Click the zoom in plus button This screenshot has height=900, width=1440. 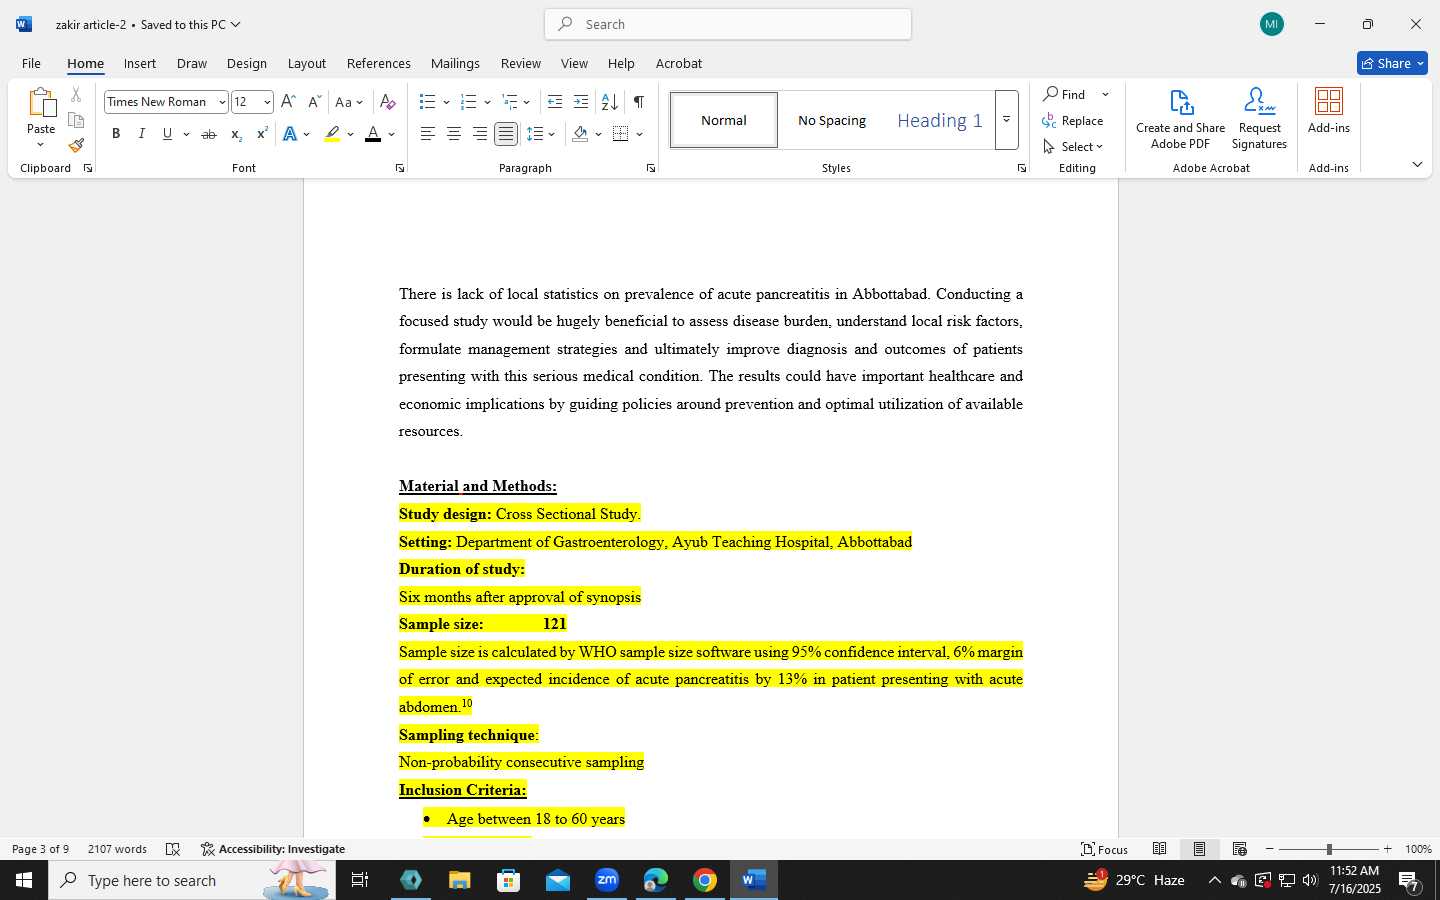point(1387,849)
